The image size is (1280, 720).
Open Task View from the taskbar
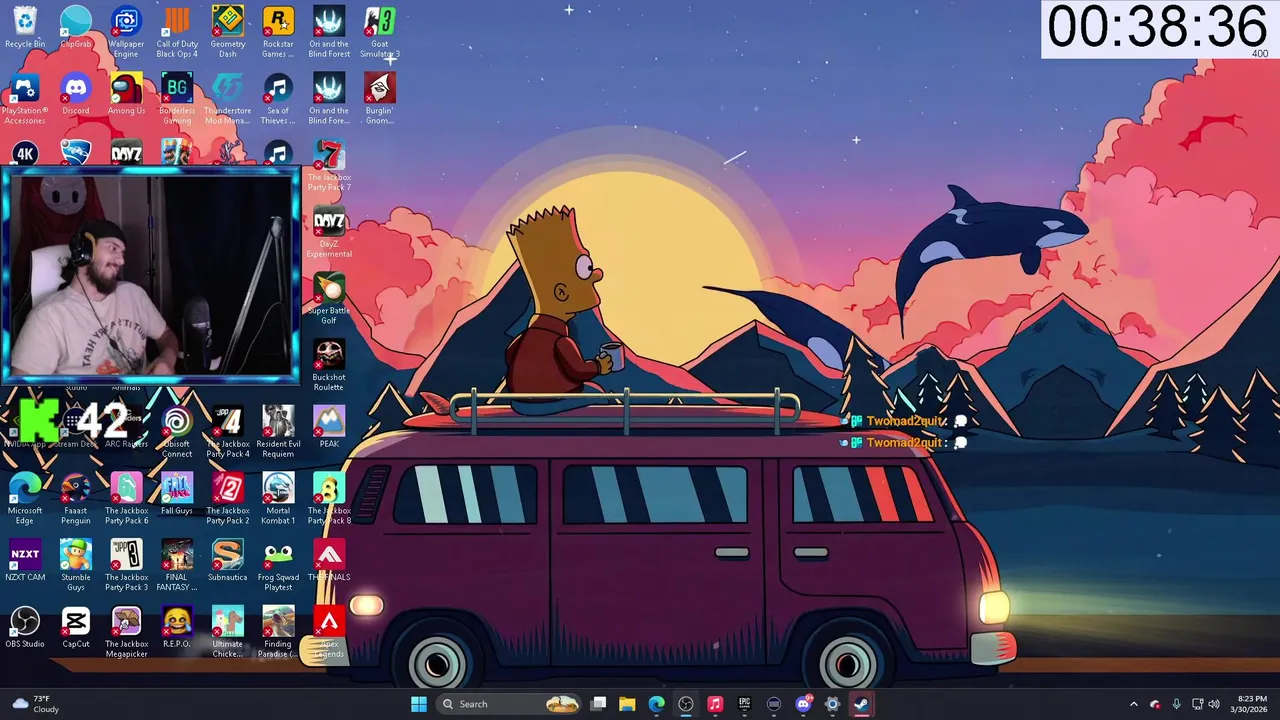coord(598,704)
